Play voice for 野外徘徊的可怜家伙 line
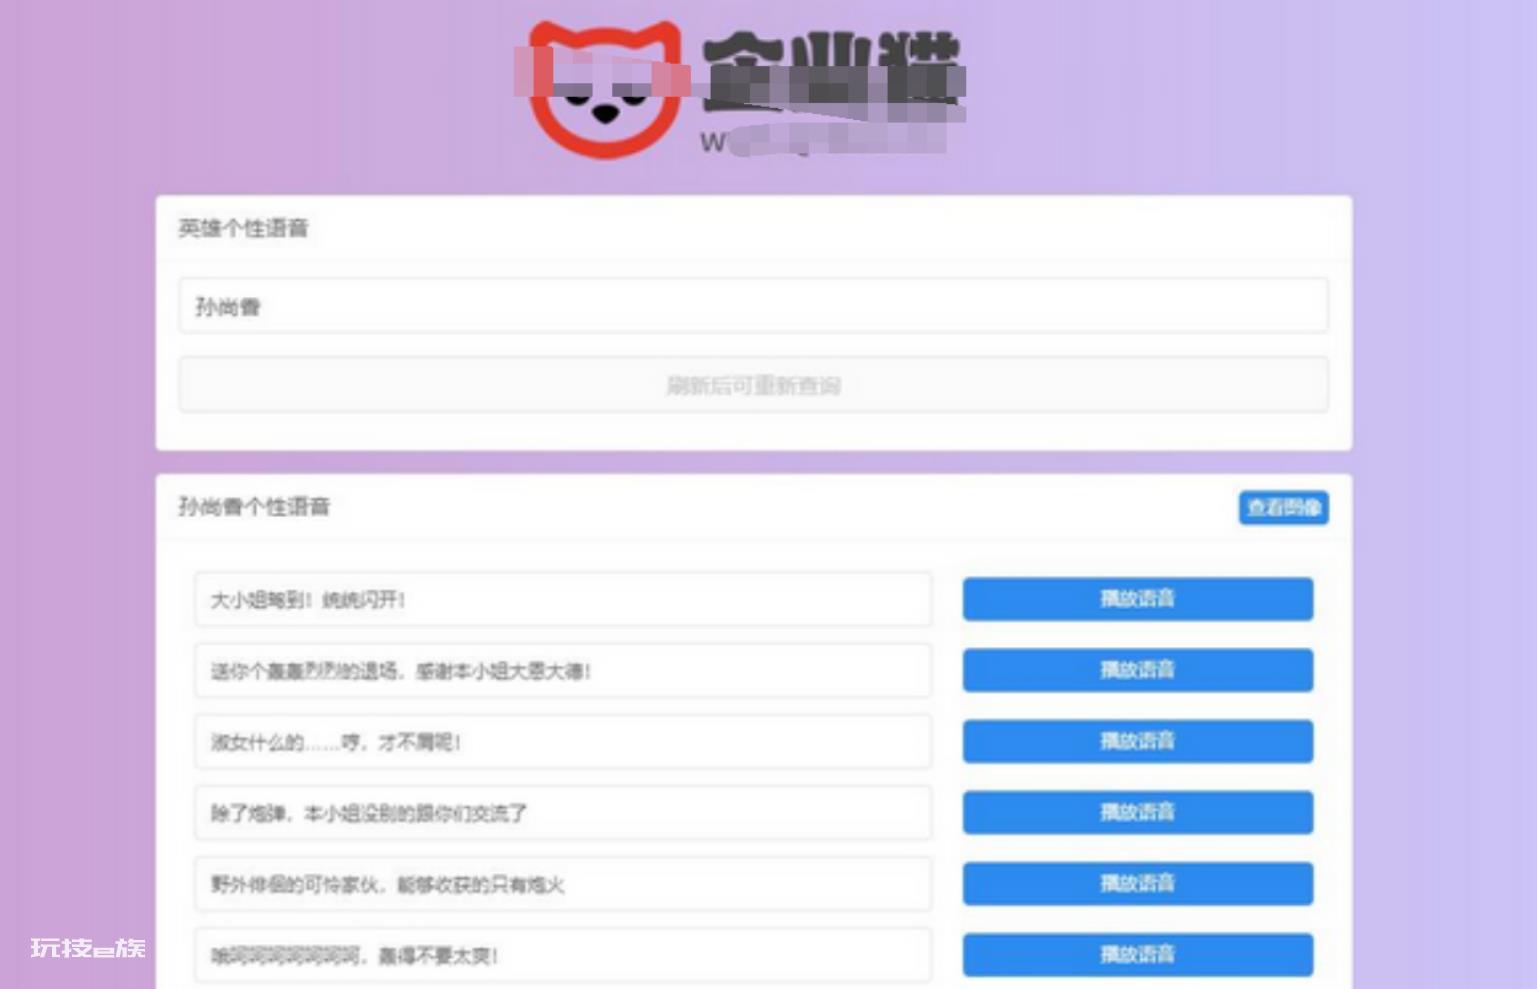 coord(1137,883)
